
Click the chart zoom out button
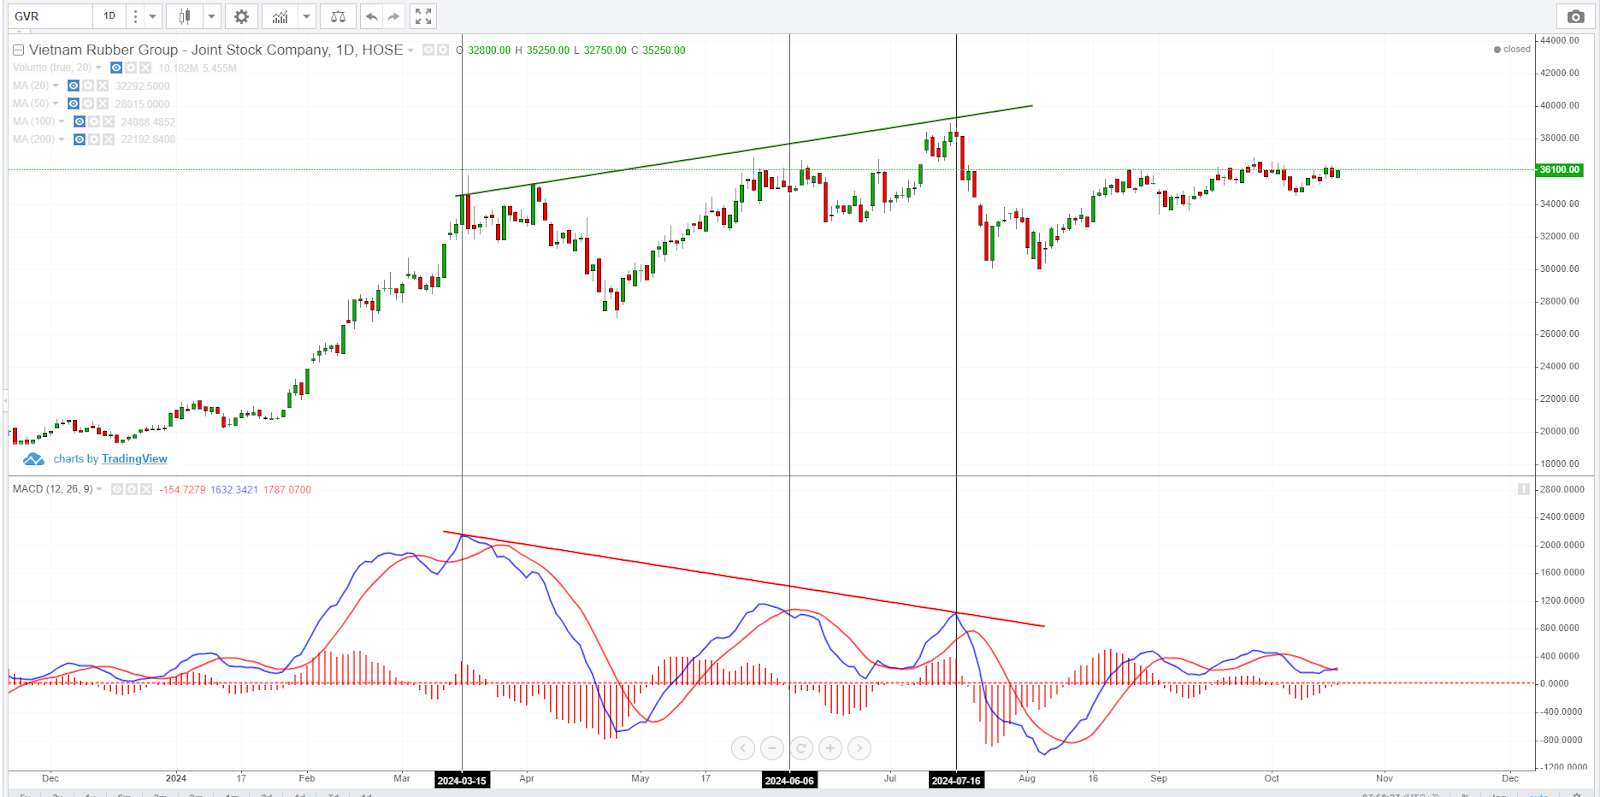tap(772, 748)
